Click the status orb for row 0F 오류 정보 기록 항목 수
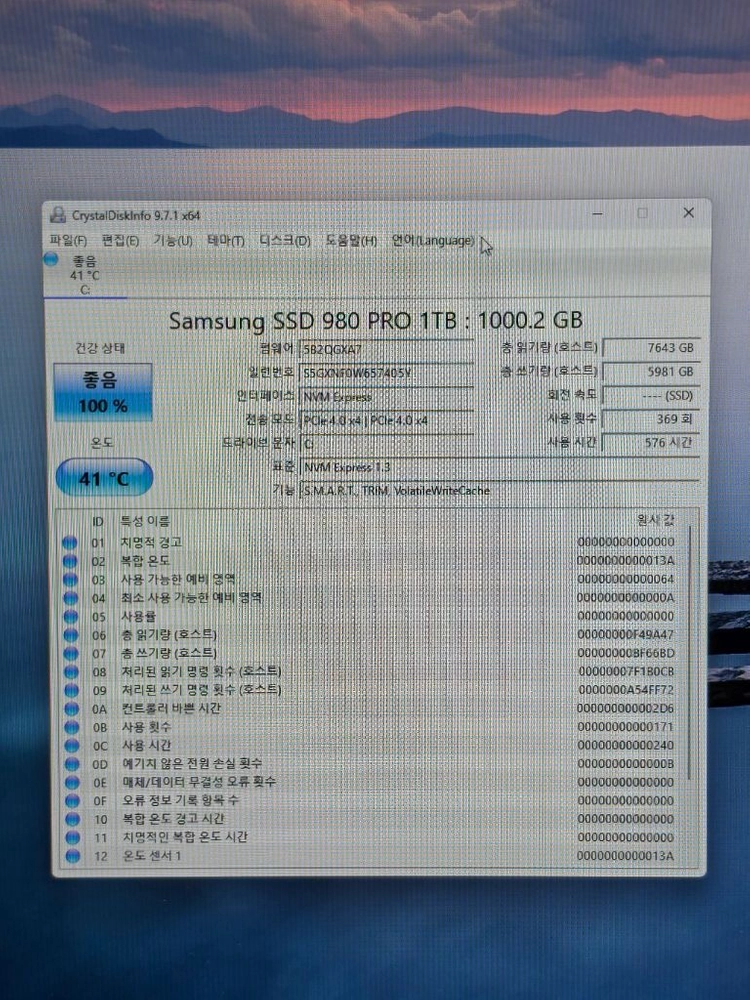The image size is (750, 1000). pyautogui.click(x=72, y=801)
